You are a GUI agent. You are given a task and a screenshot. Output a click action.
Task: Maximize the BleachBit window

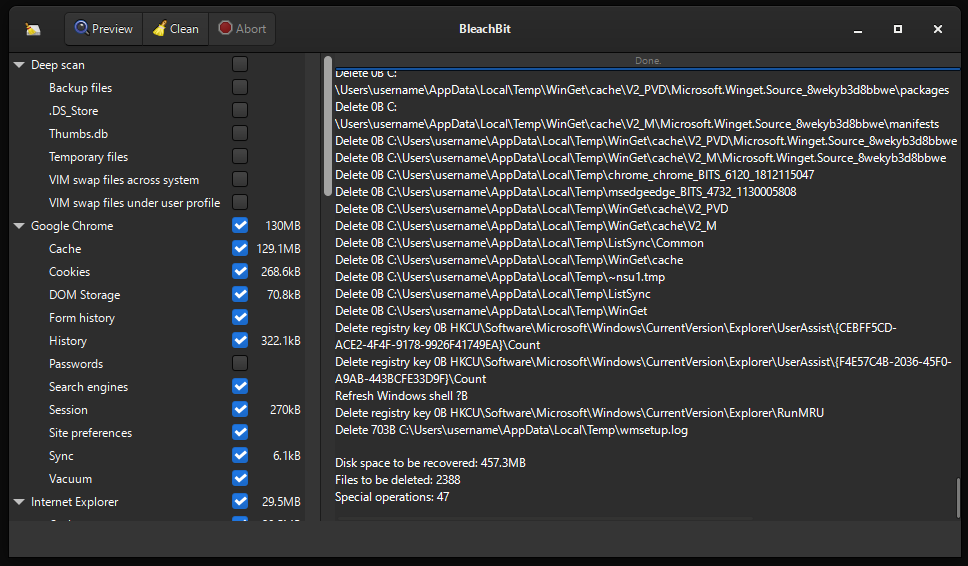pyautogui.click(x=898, y=29)
